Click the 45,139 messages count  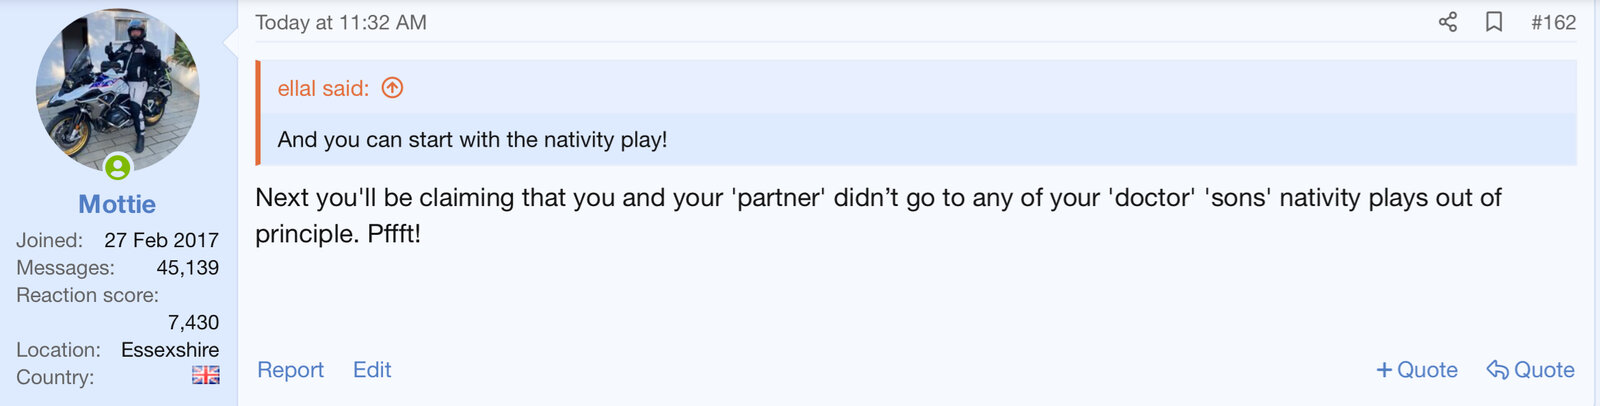pos(187,268)
